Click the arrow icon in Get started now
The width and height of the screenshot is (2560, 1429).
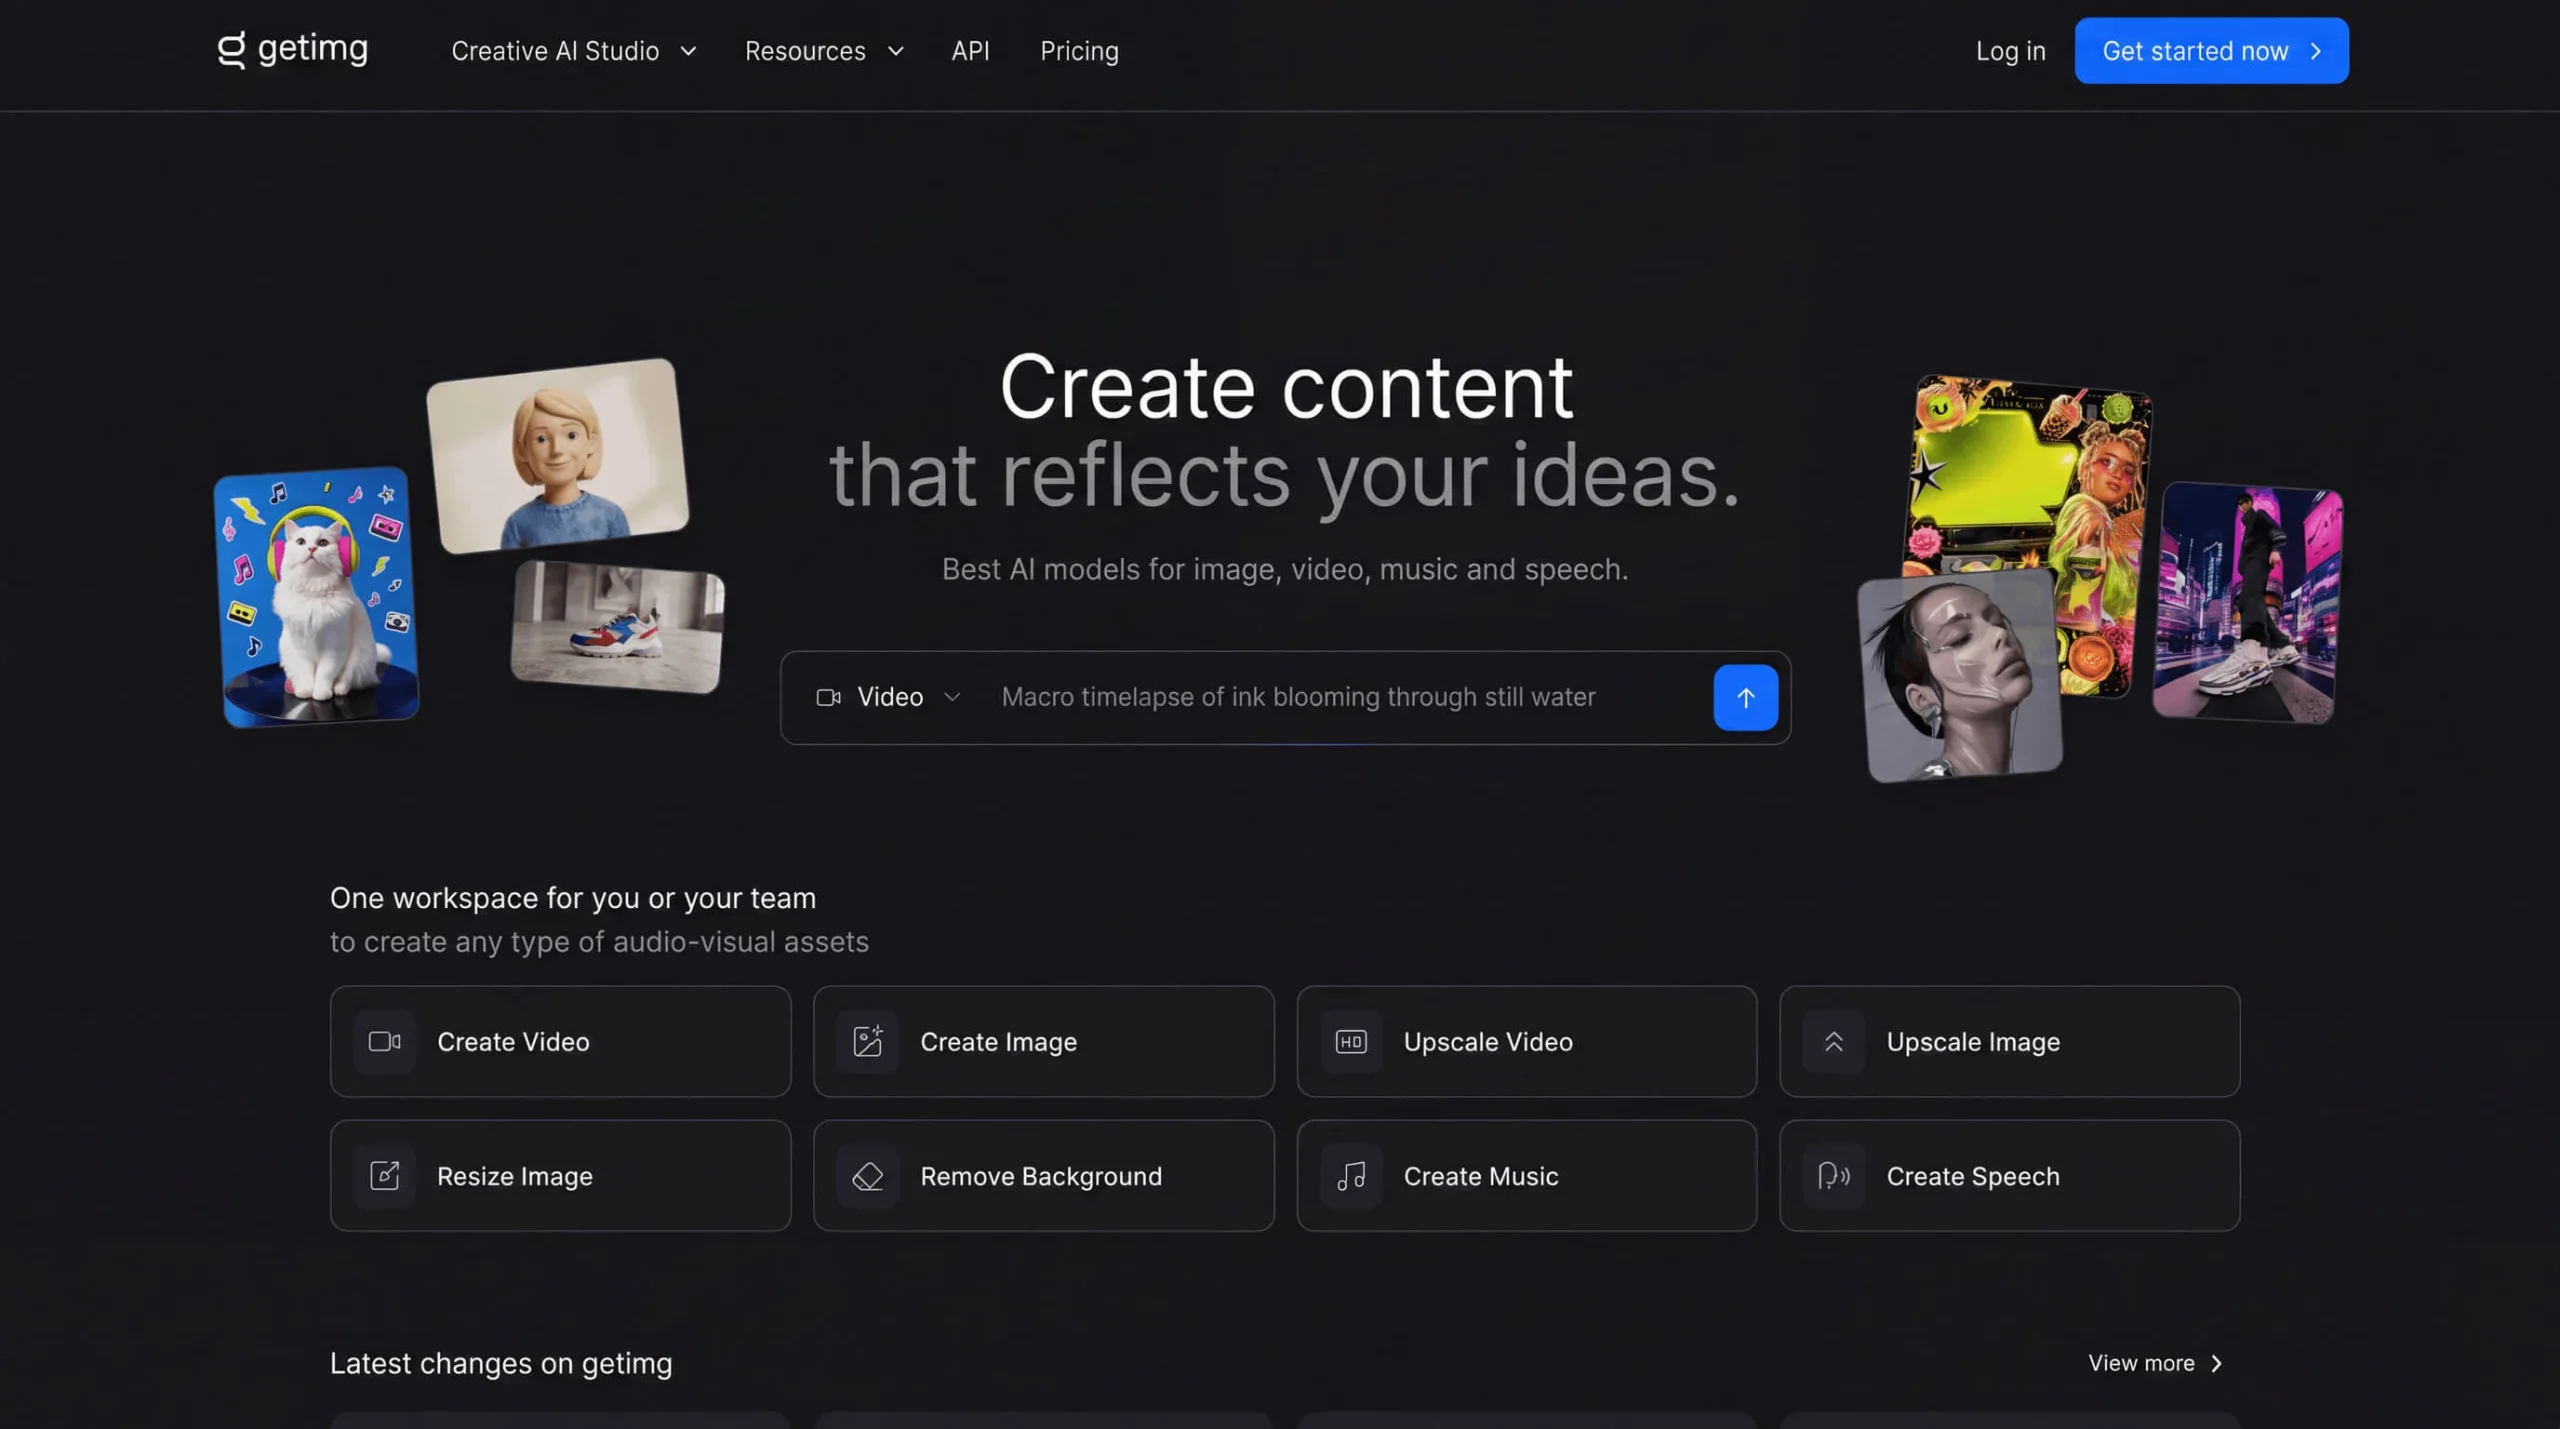coord(2315,51)
